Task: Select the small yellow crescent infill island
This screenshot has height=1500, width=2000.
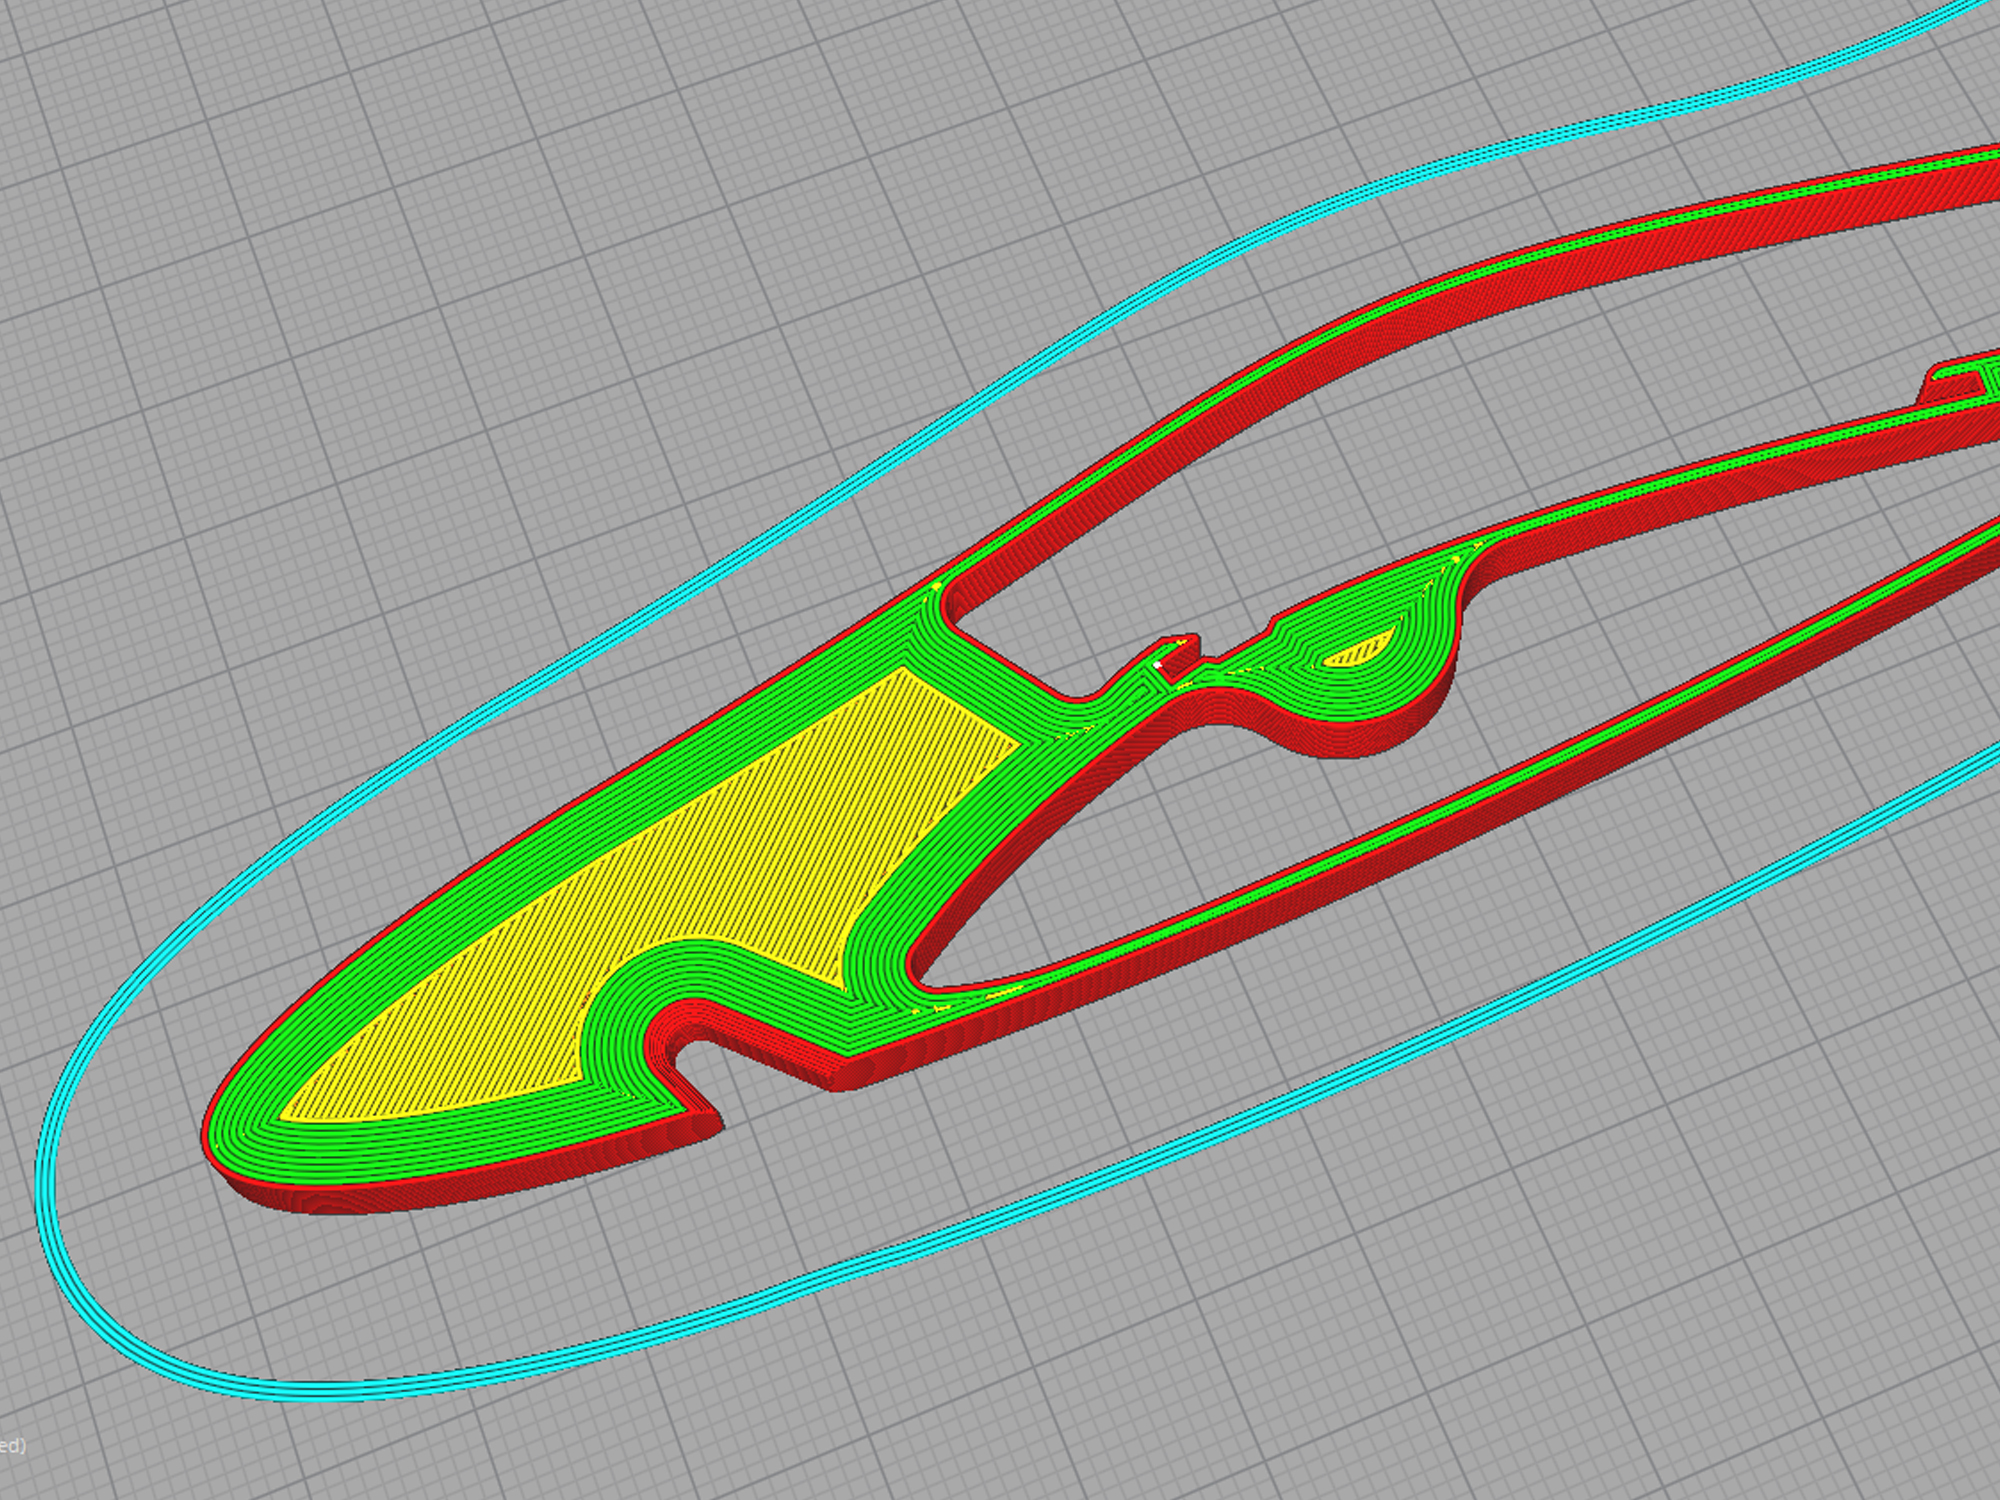Action: 1358,650
